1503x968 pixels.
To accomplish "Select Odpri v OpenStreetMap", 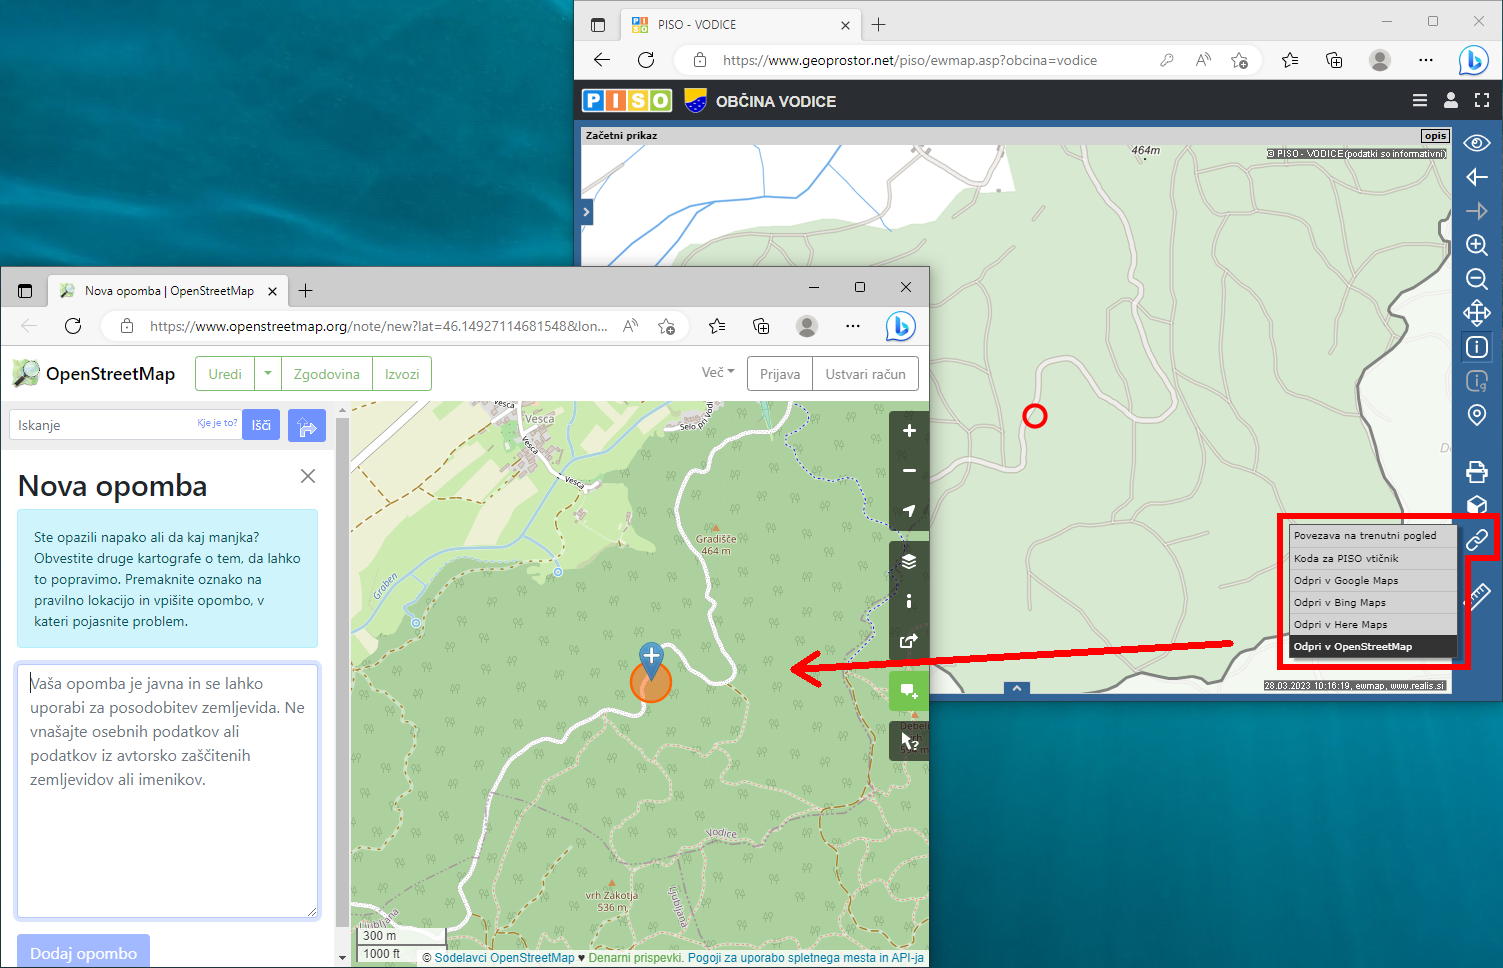I will tap(1372, 646).
